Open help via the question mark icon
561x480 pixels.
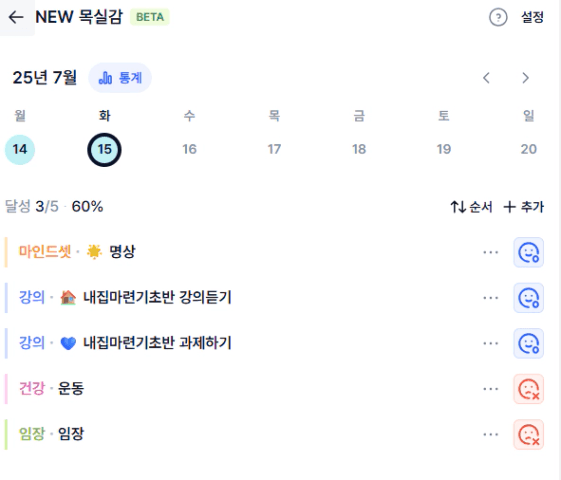[x=498, y=17]
